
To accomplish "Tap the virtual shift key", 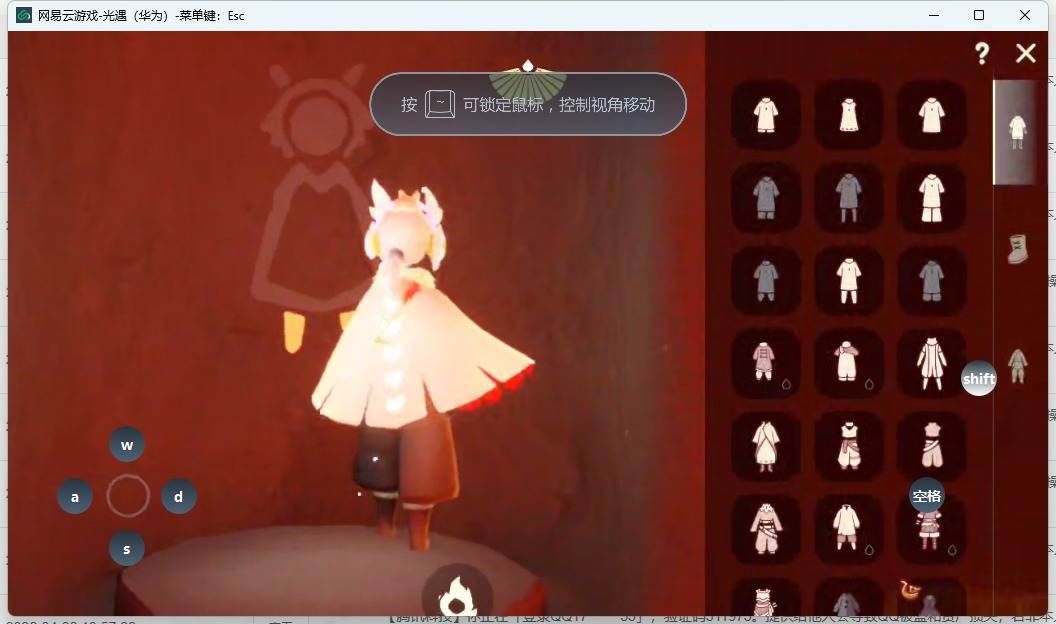I will pyautogui.click(x=979, y=378).
